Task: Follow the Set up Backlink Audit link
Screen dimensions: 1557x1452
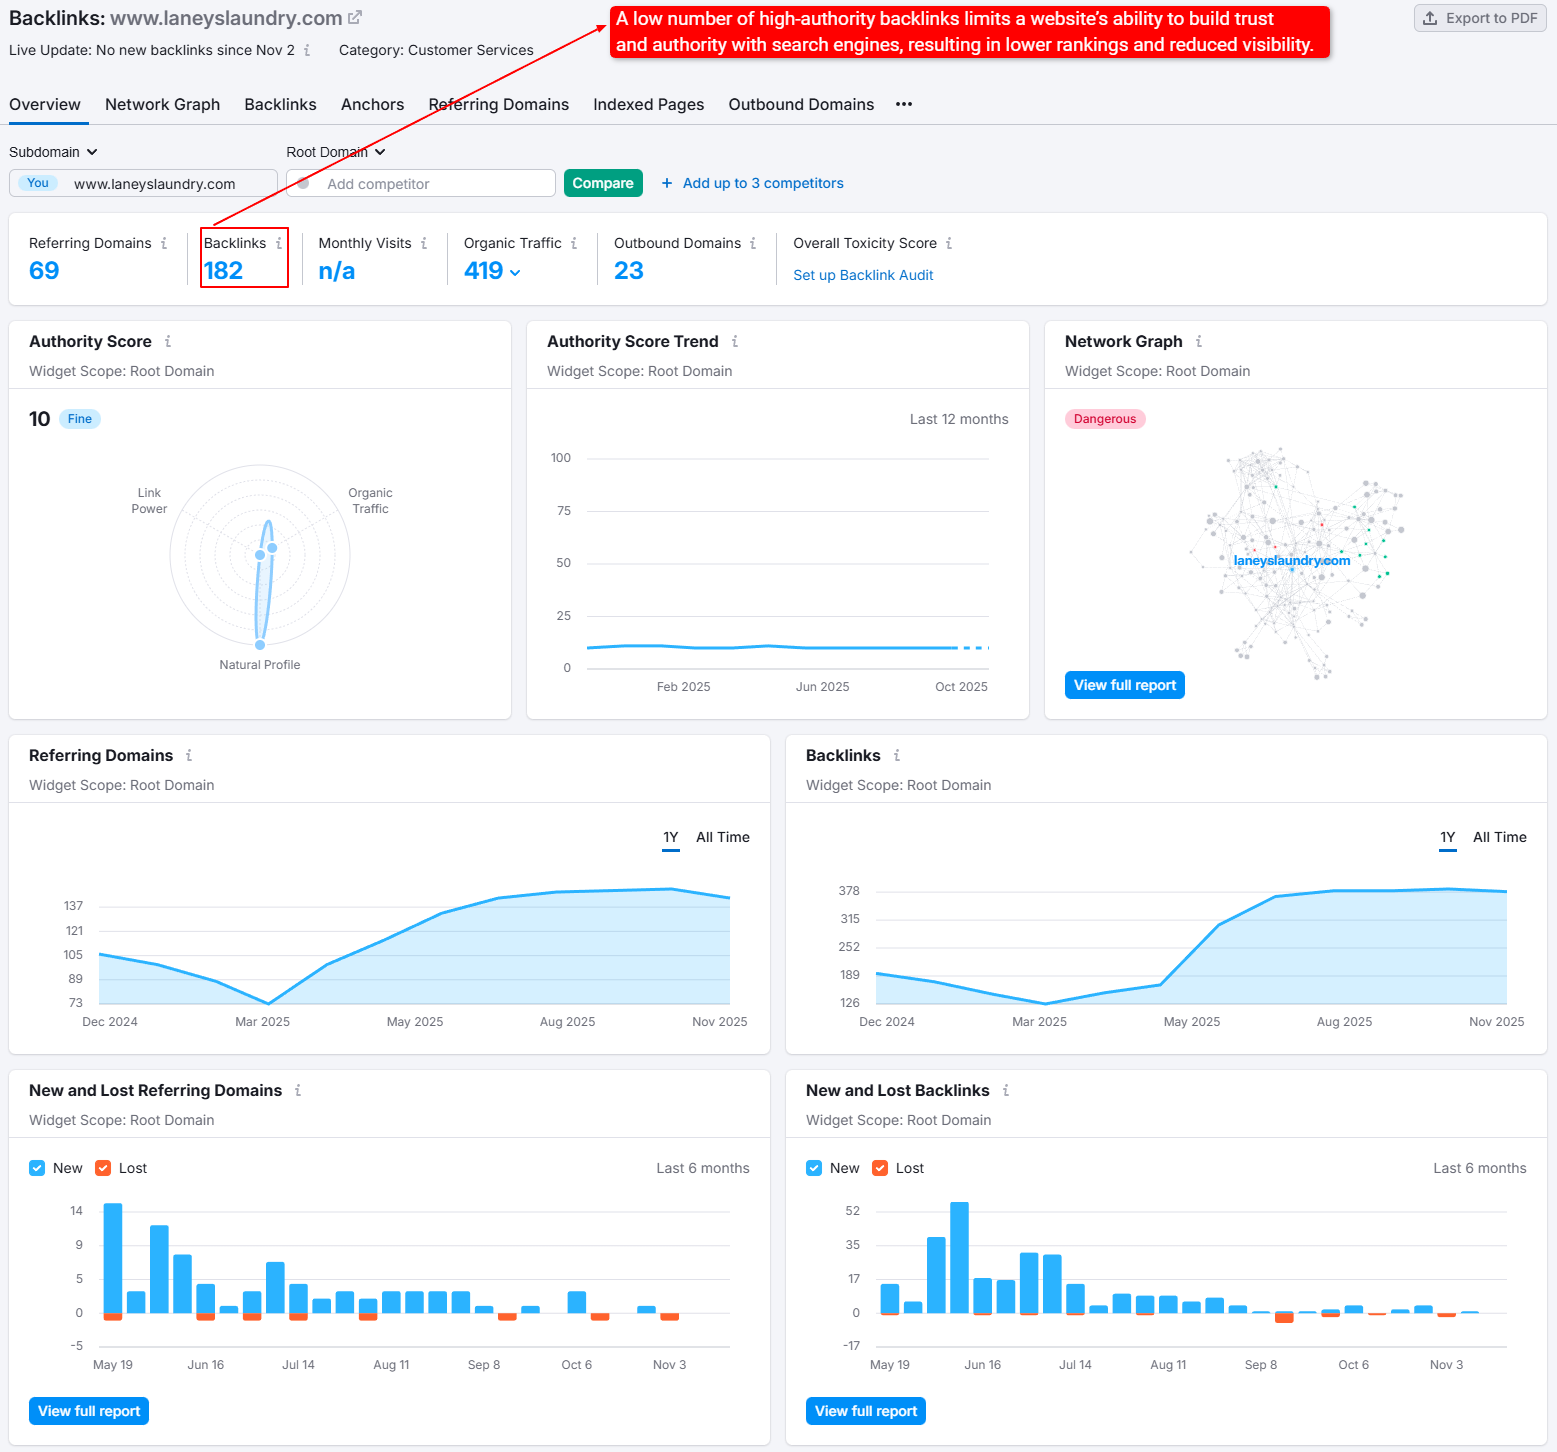Action: (863, 275)
